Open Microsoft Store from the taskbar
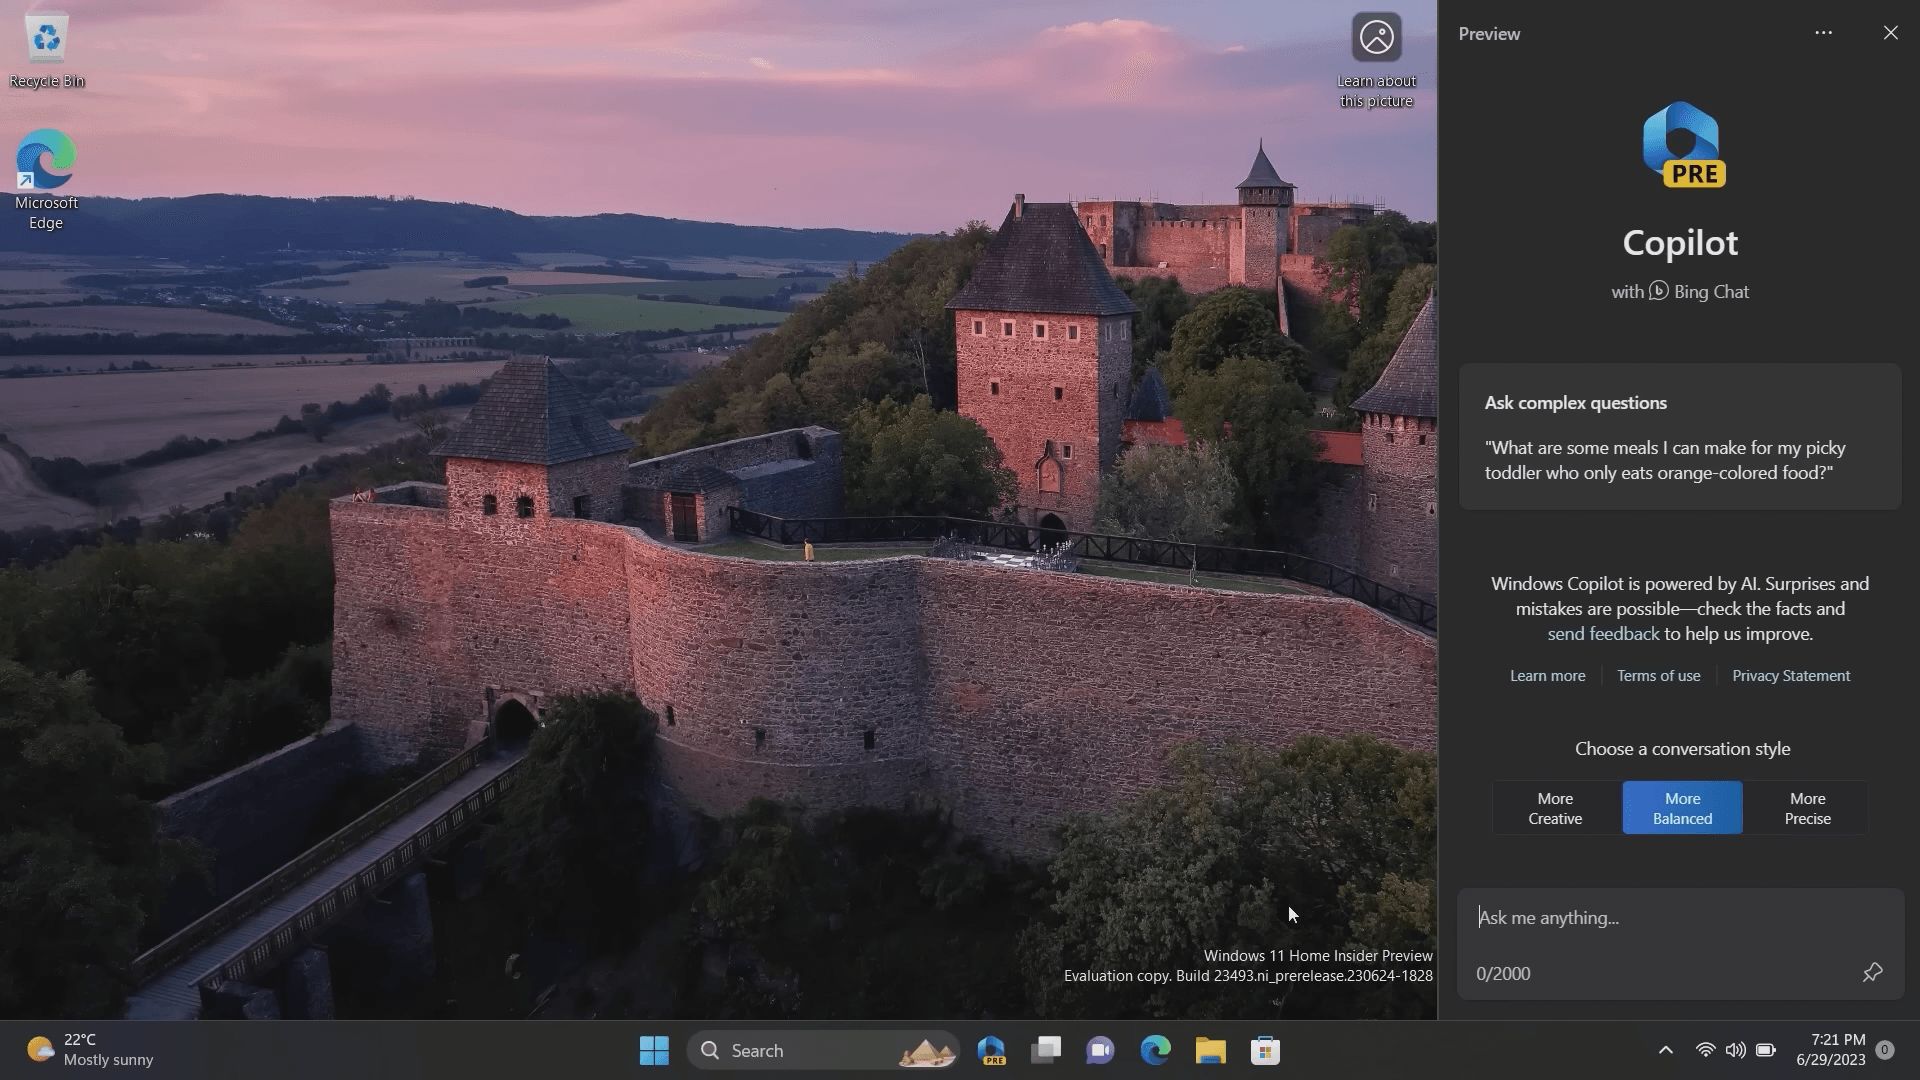Screen dimensions: 1920x1080 point(1264,1050)
